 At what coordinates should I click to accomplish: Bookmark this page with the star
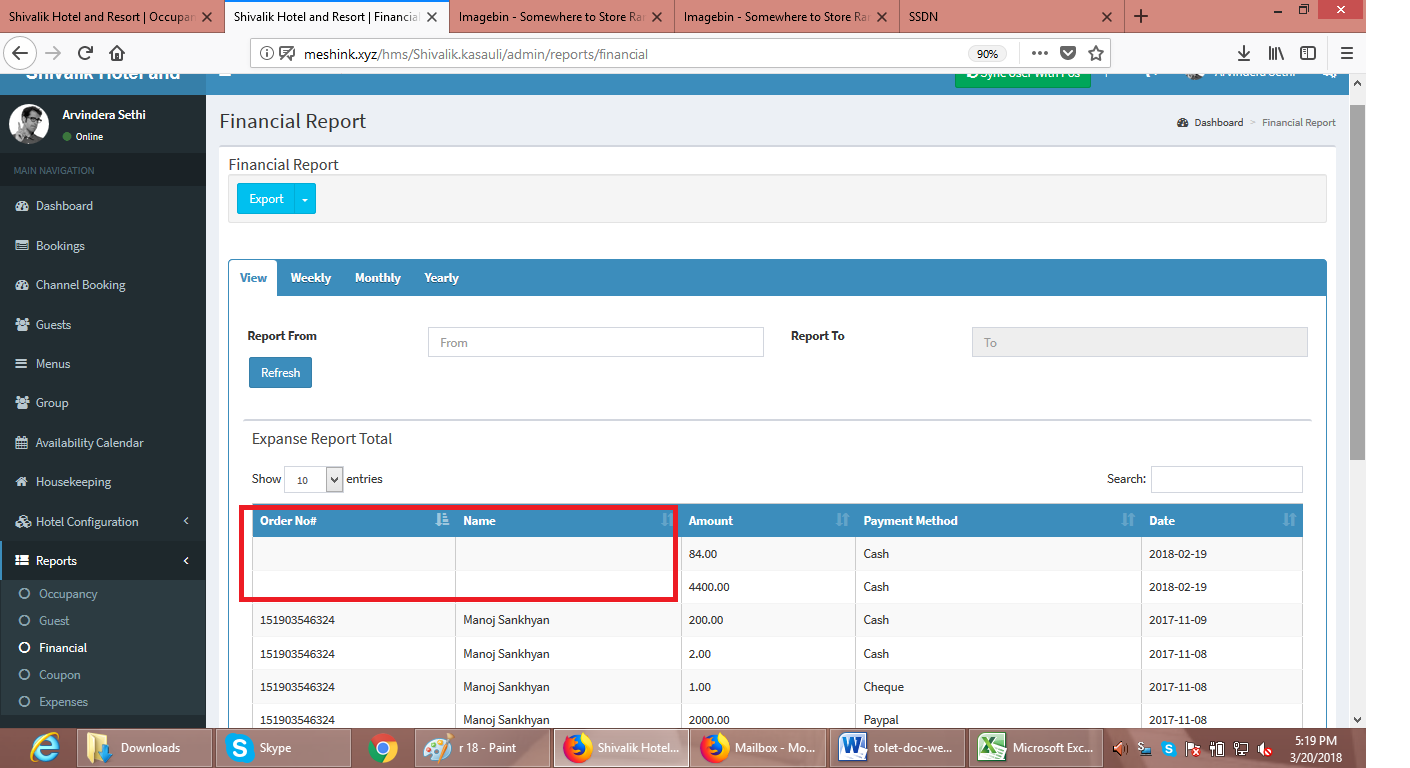1096,54
